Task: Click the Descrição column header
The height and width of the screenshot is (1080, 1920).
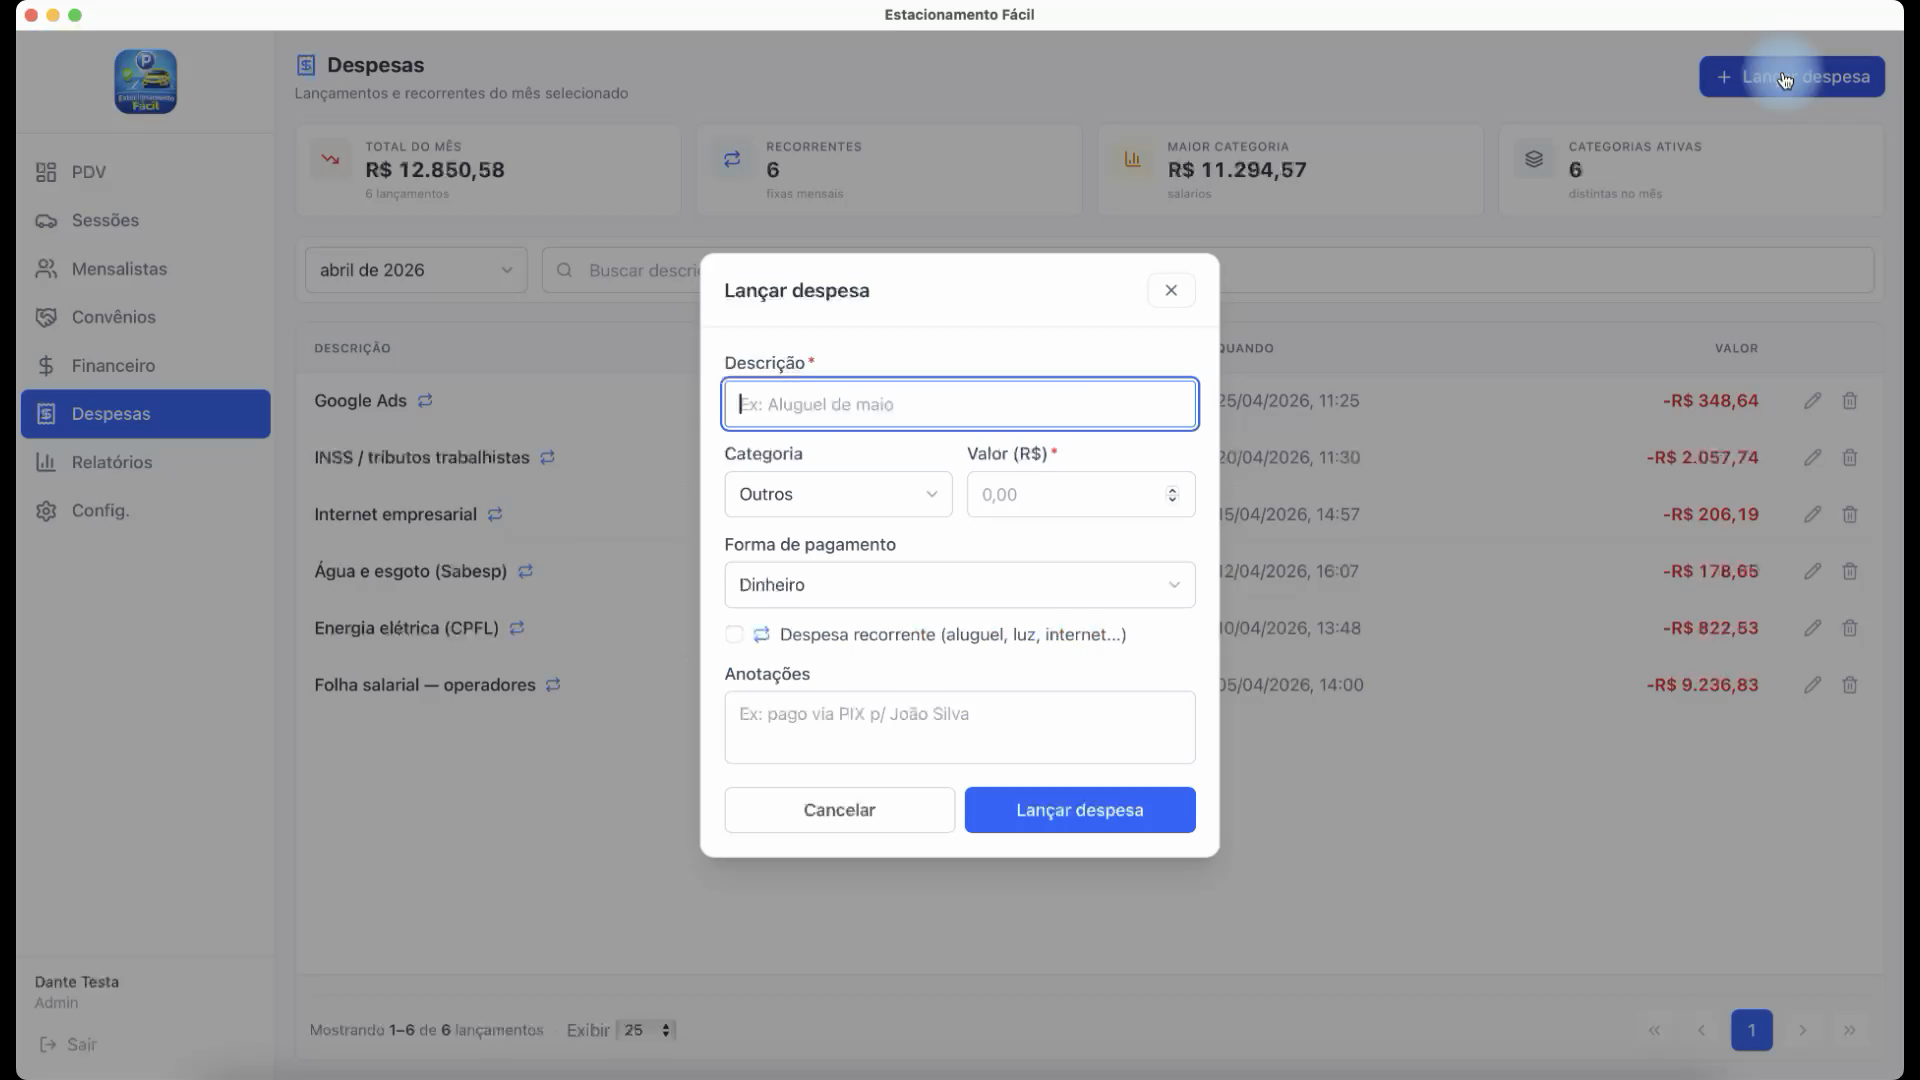Action: point(352,348)
